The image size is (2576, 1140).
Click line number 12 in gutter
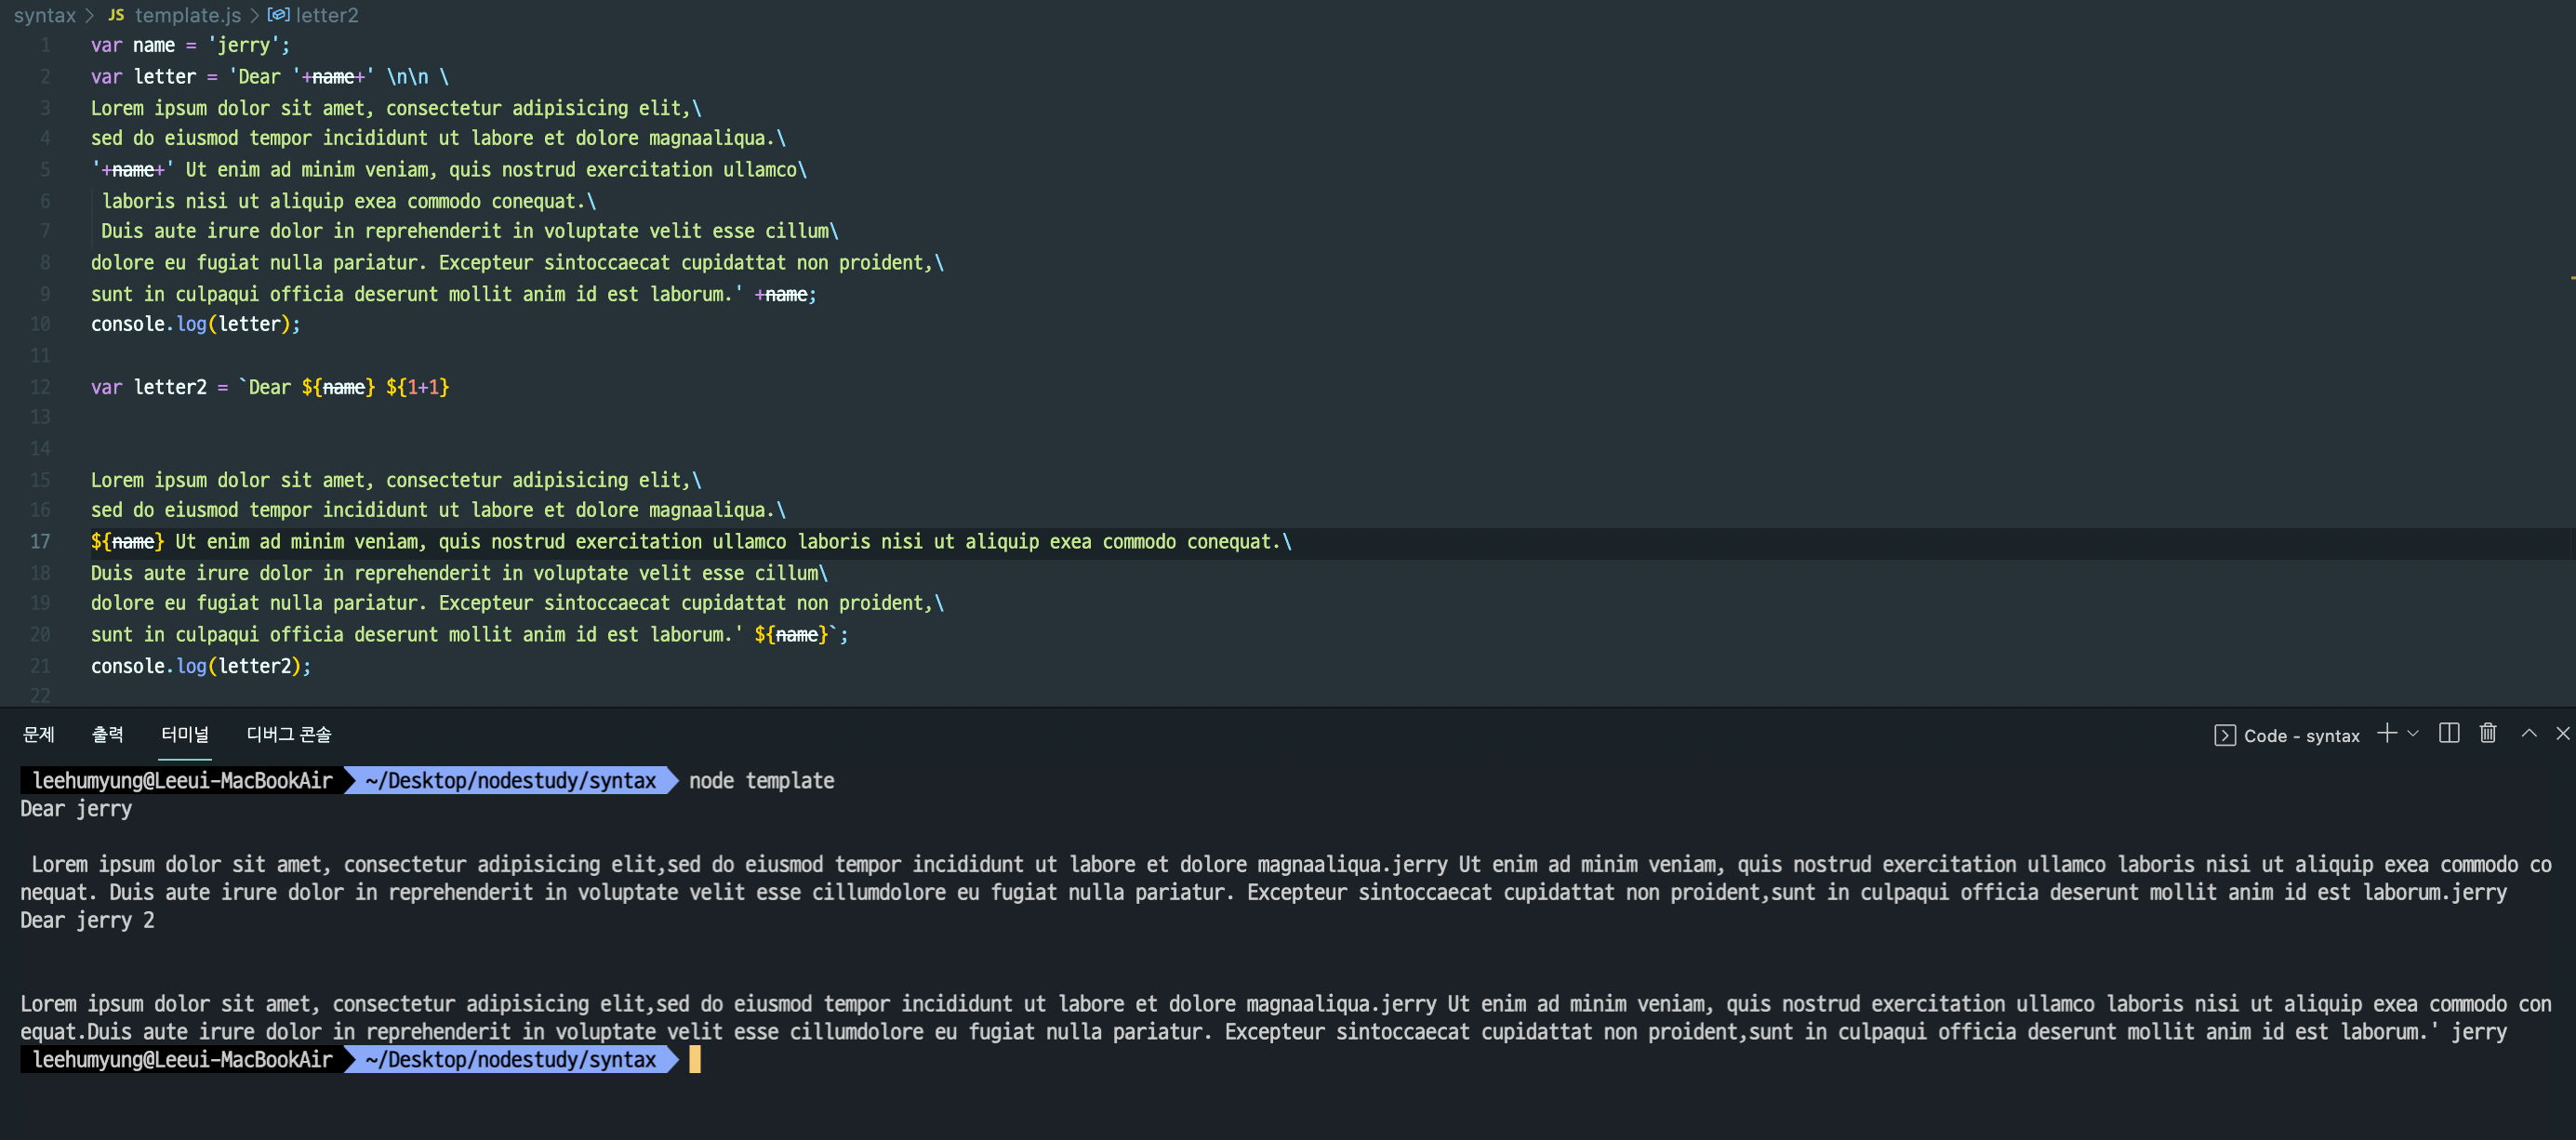coord(40,387)
